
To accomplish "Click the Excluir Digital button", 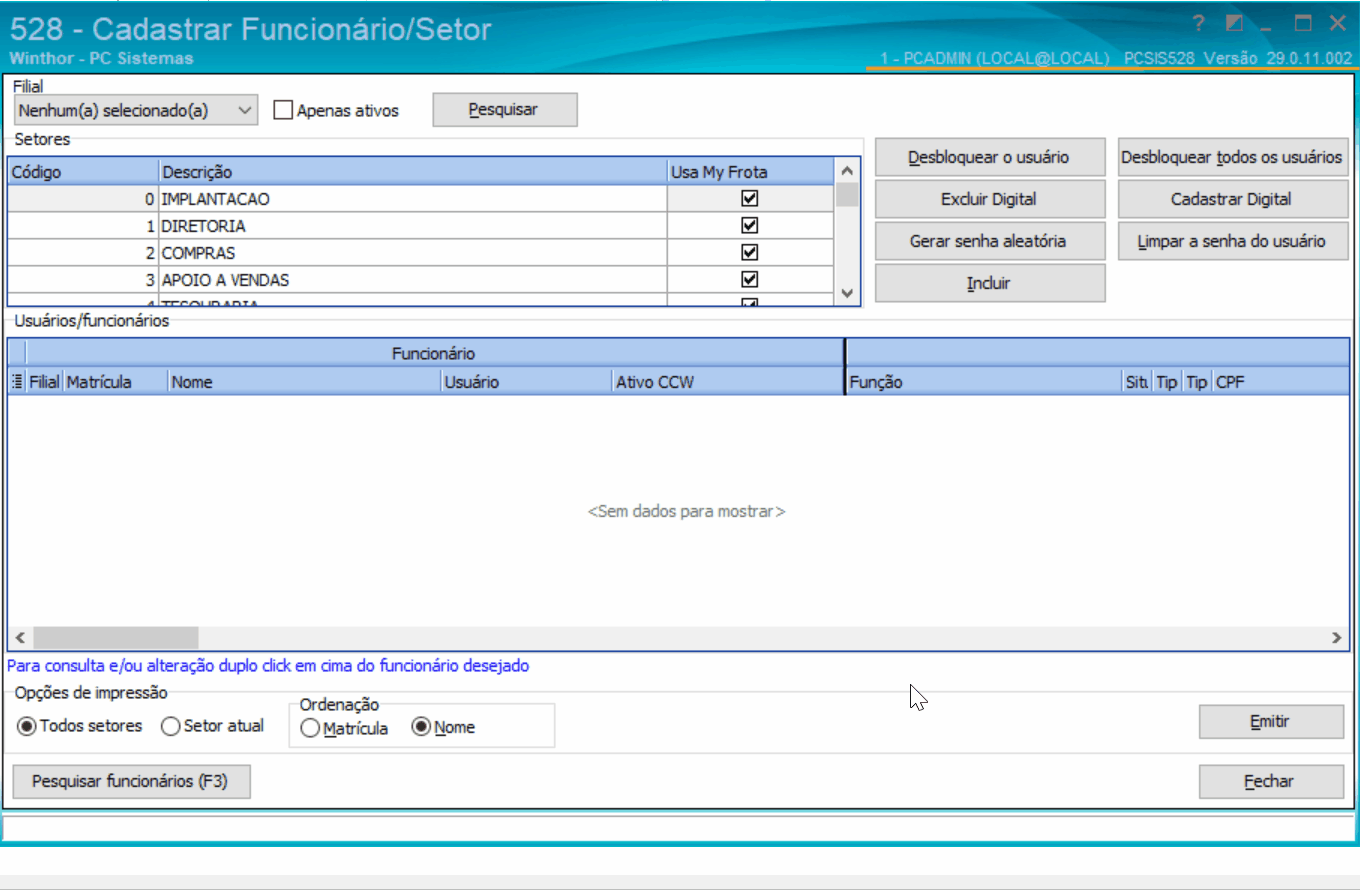I will [x=990, y=199].
